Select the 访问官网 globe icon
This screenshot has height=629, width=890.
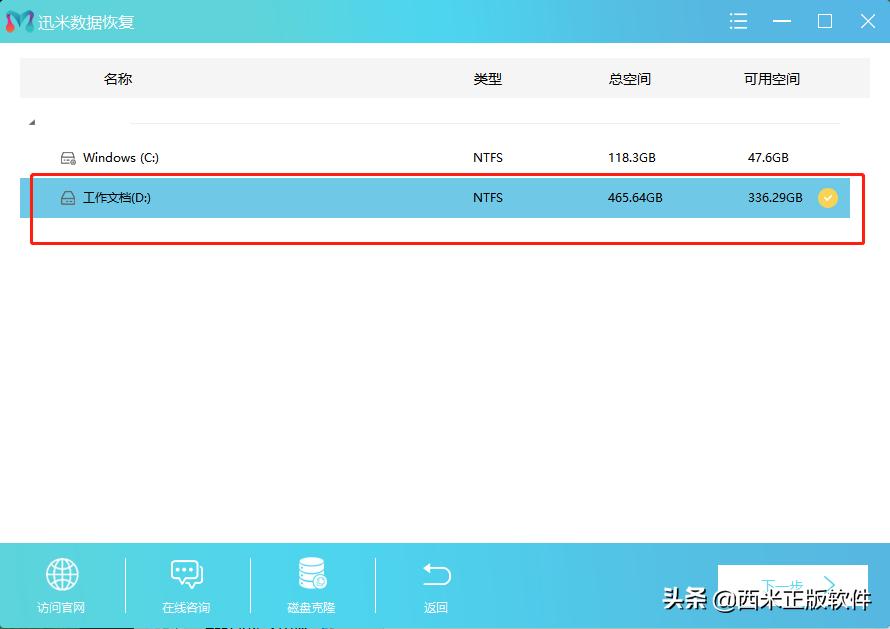click(x=62, y=574)
